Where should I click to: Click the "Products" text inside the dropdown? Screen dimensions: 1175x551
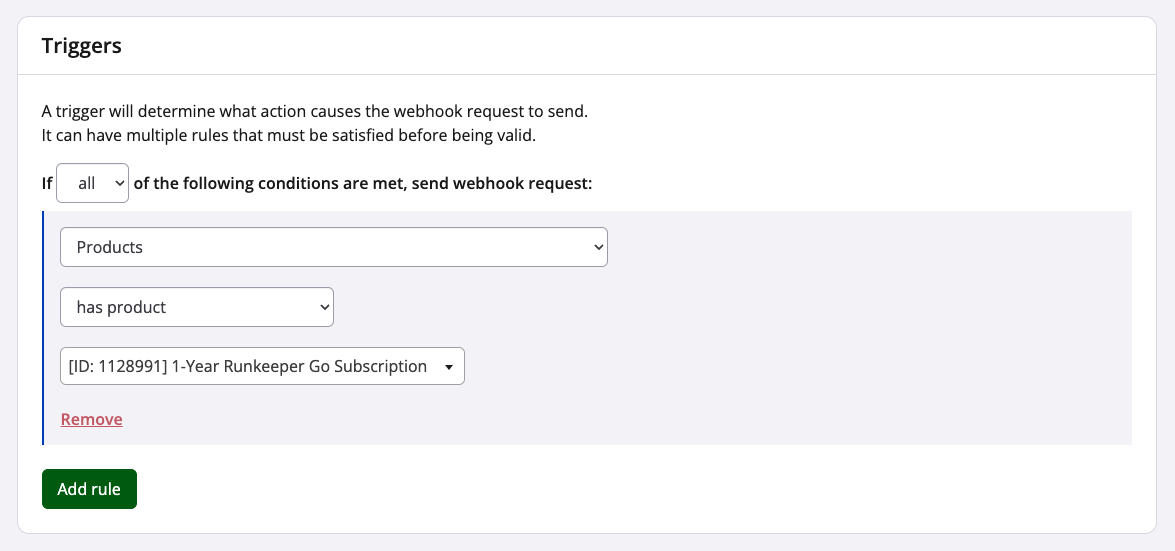point(110,247)
